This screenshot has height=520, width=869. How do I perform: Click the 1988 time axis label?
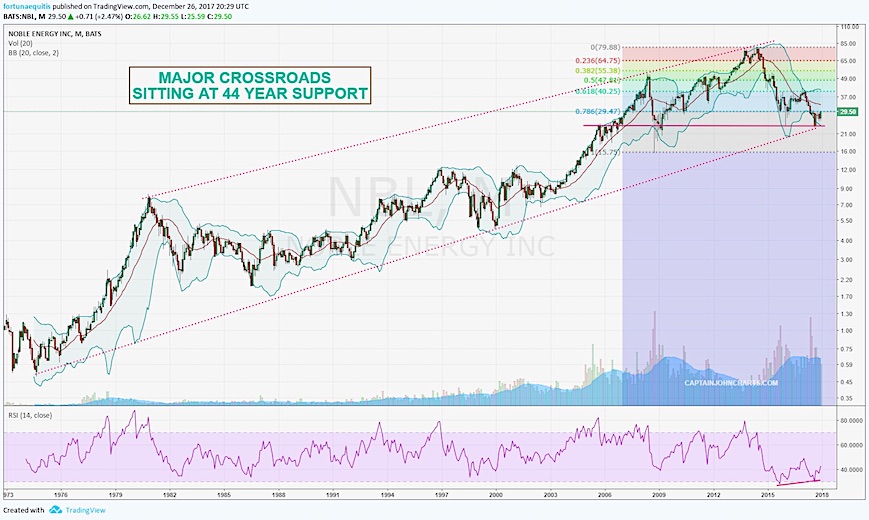(278, 493)
